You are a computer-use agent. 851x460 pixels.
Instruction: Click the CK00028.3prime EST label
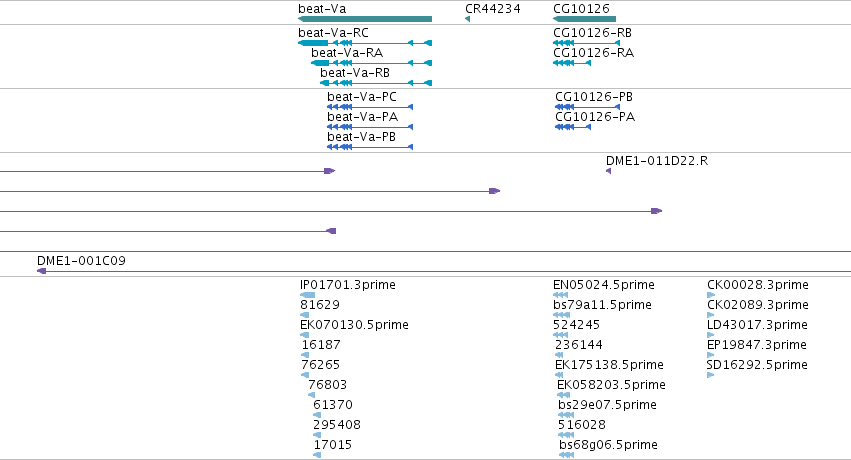(758, 285)
